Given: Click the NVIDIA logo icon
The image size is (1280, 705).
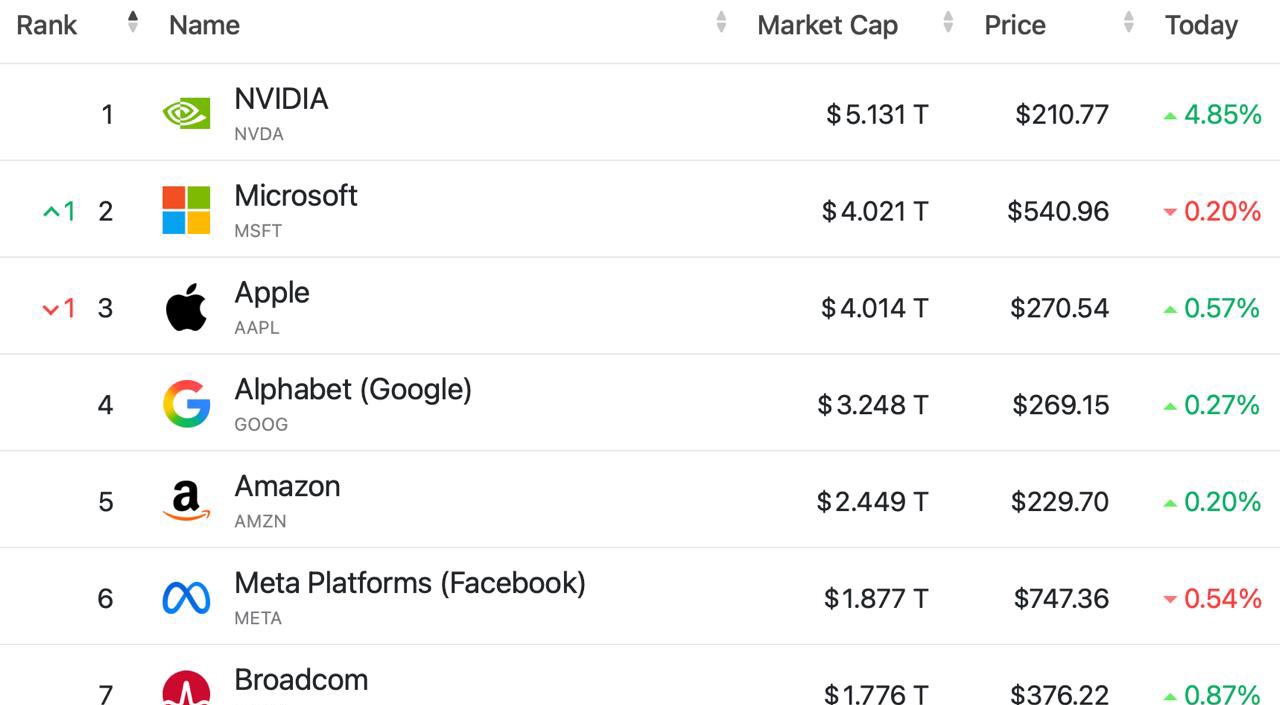Looking at the screenshot, I should tap(186, 114).
